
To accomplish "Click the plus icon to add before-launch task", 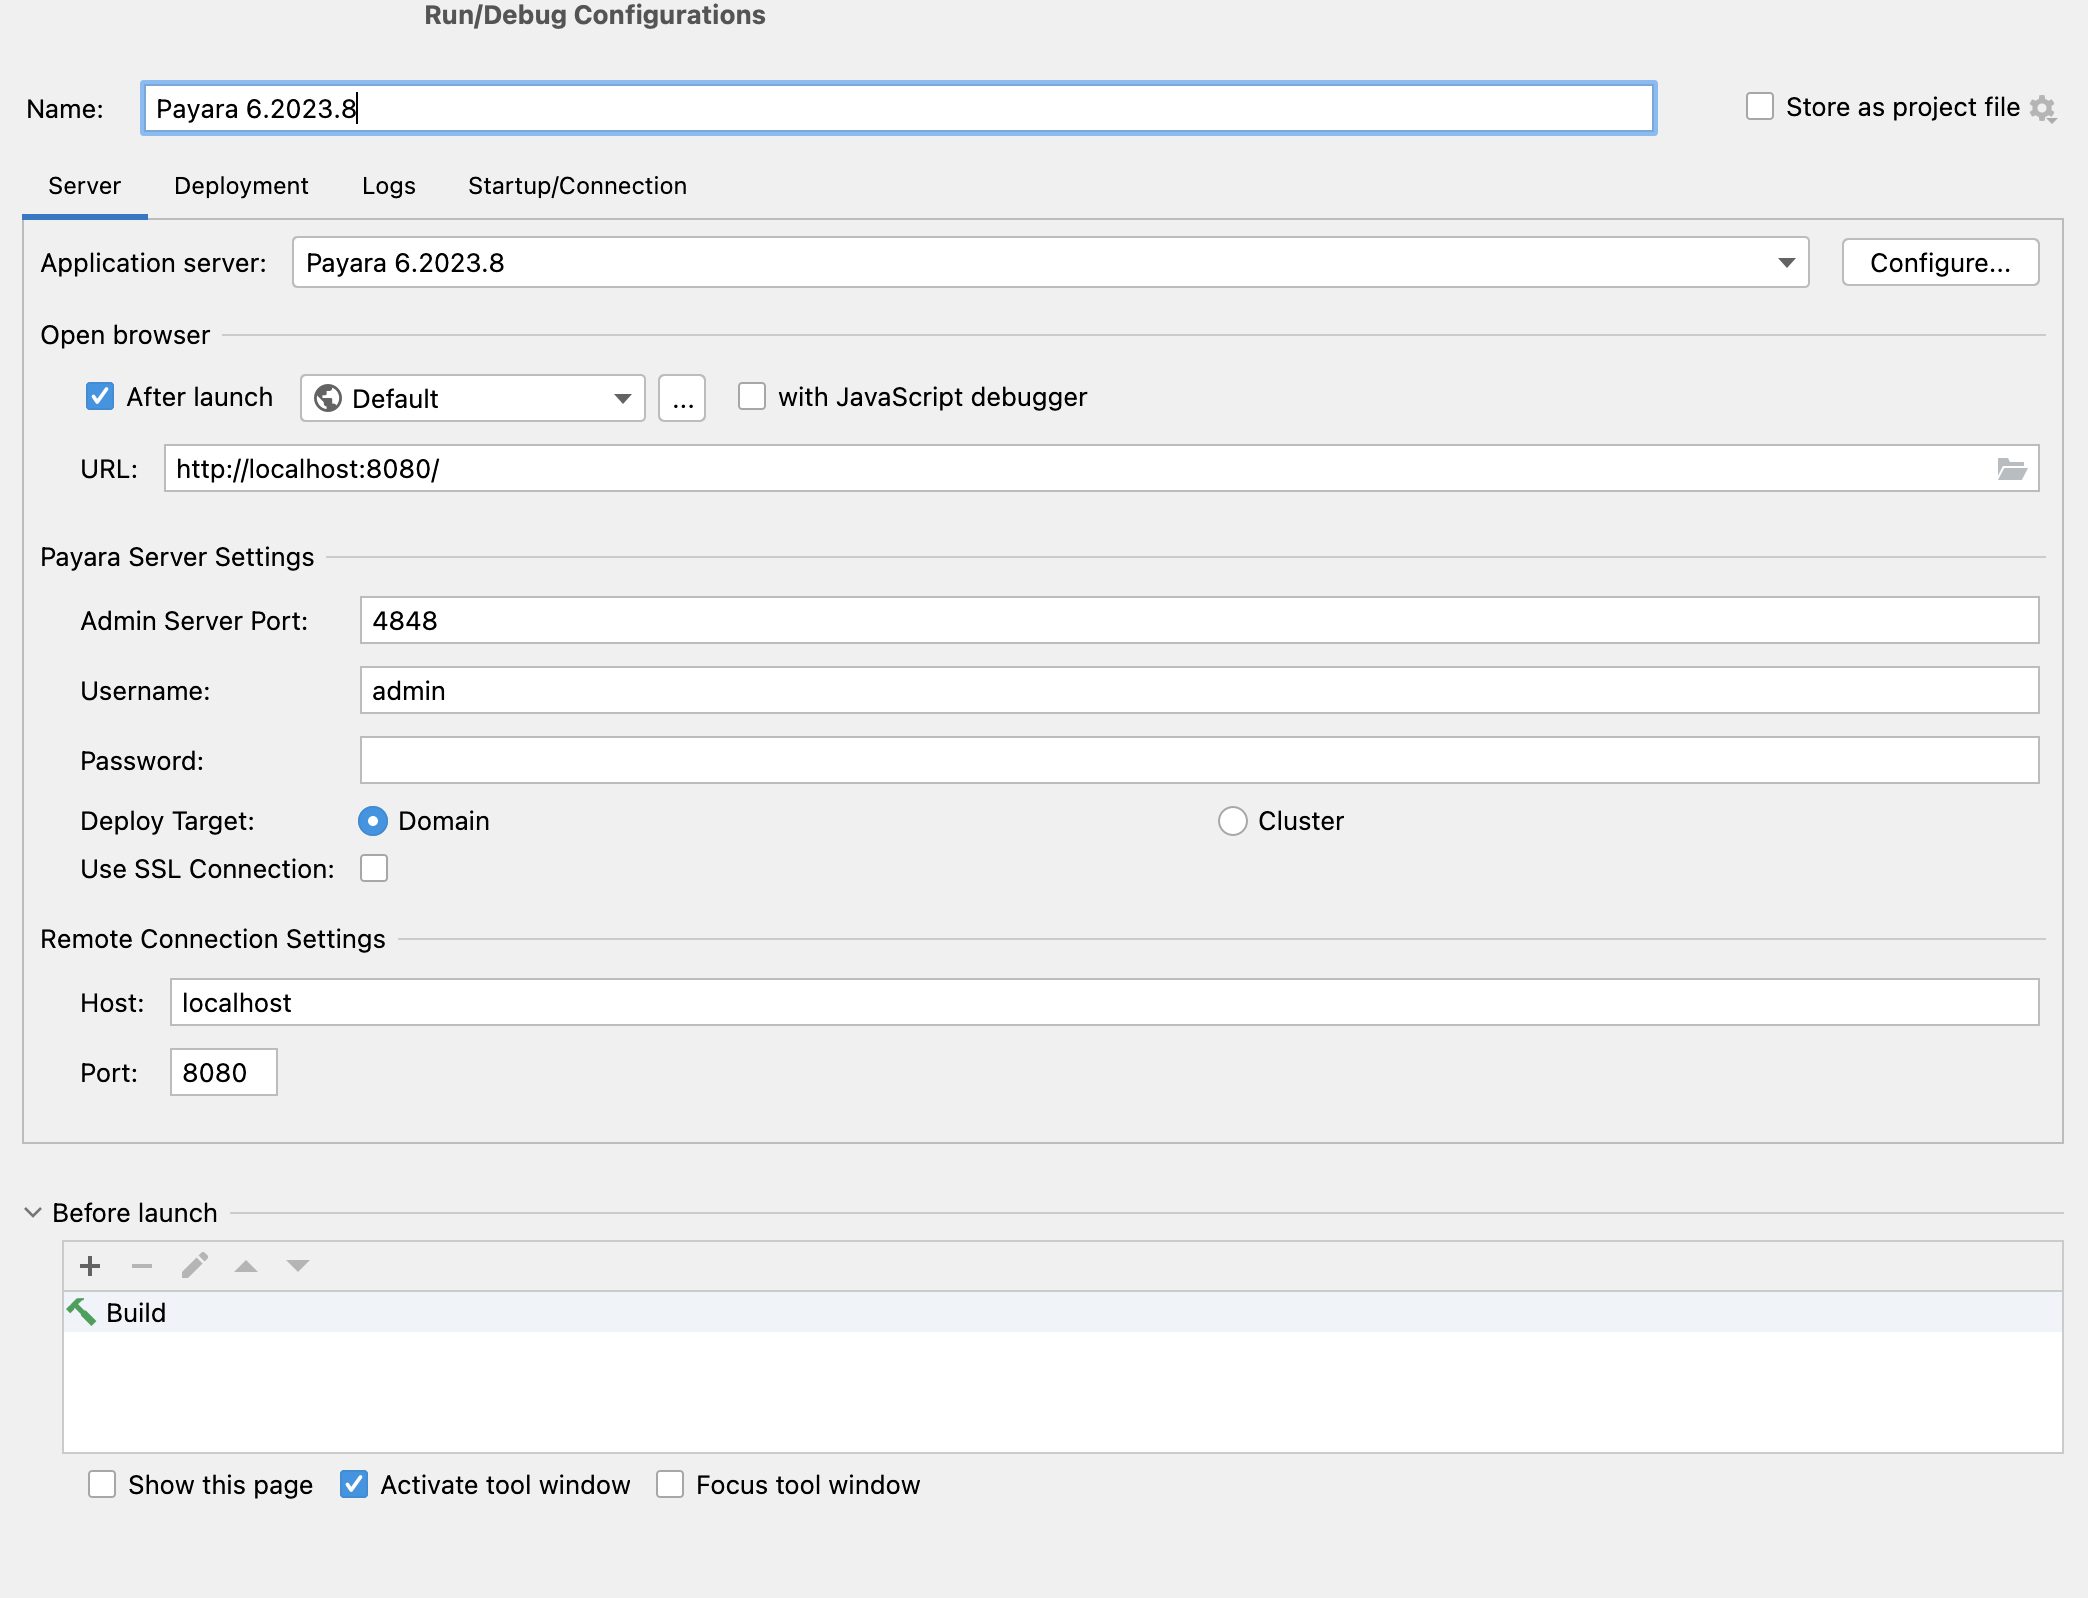I will [x=90, y=1266].
